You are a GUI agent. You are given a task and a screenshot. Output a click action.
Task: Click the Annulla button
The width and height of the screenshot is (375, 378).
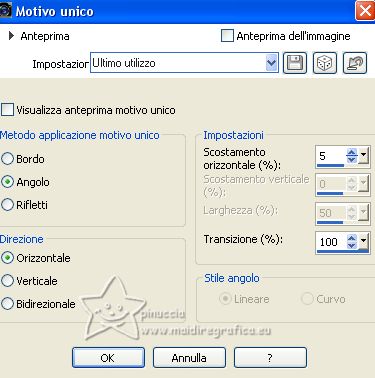point(189,358)
